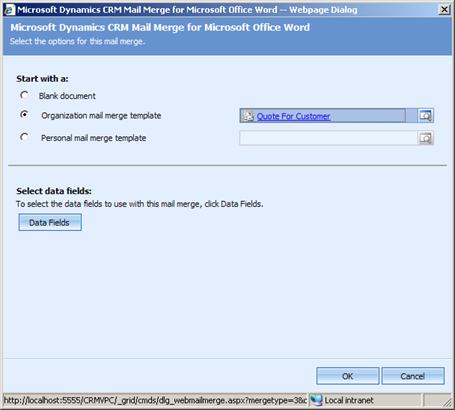The image size is (455, 410).
Task: Click the 'Start with a:' heading
Action: click(x=42, y=79)
